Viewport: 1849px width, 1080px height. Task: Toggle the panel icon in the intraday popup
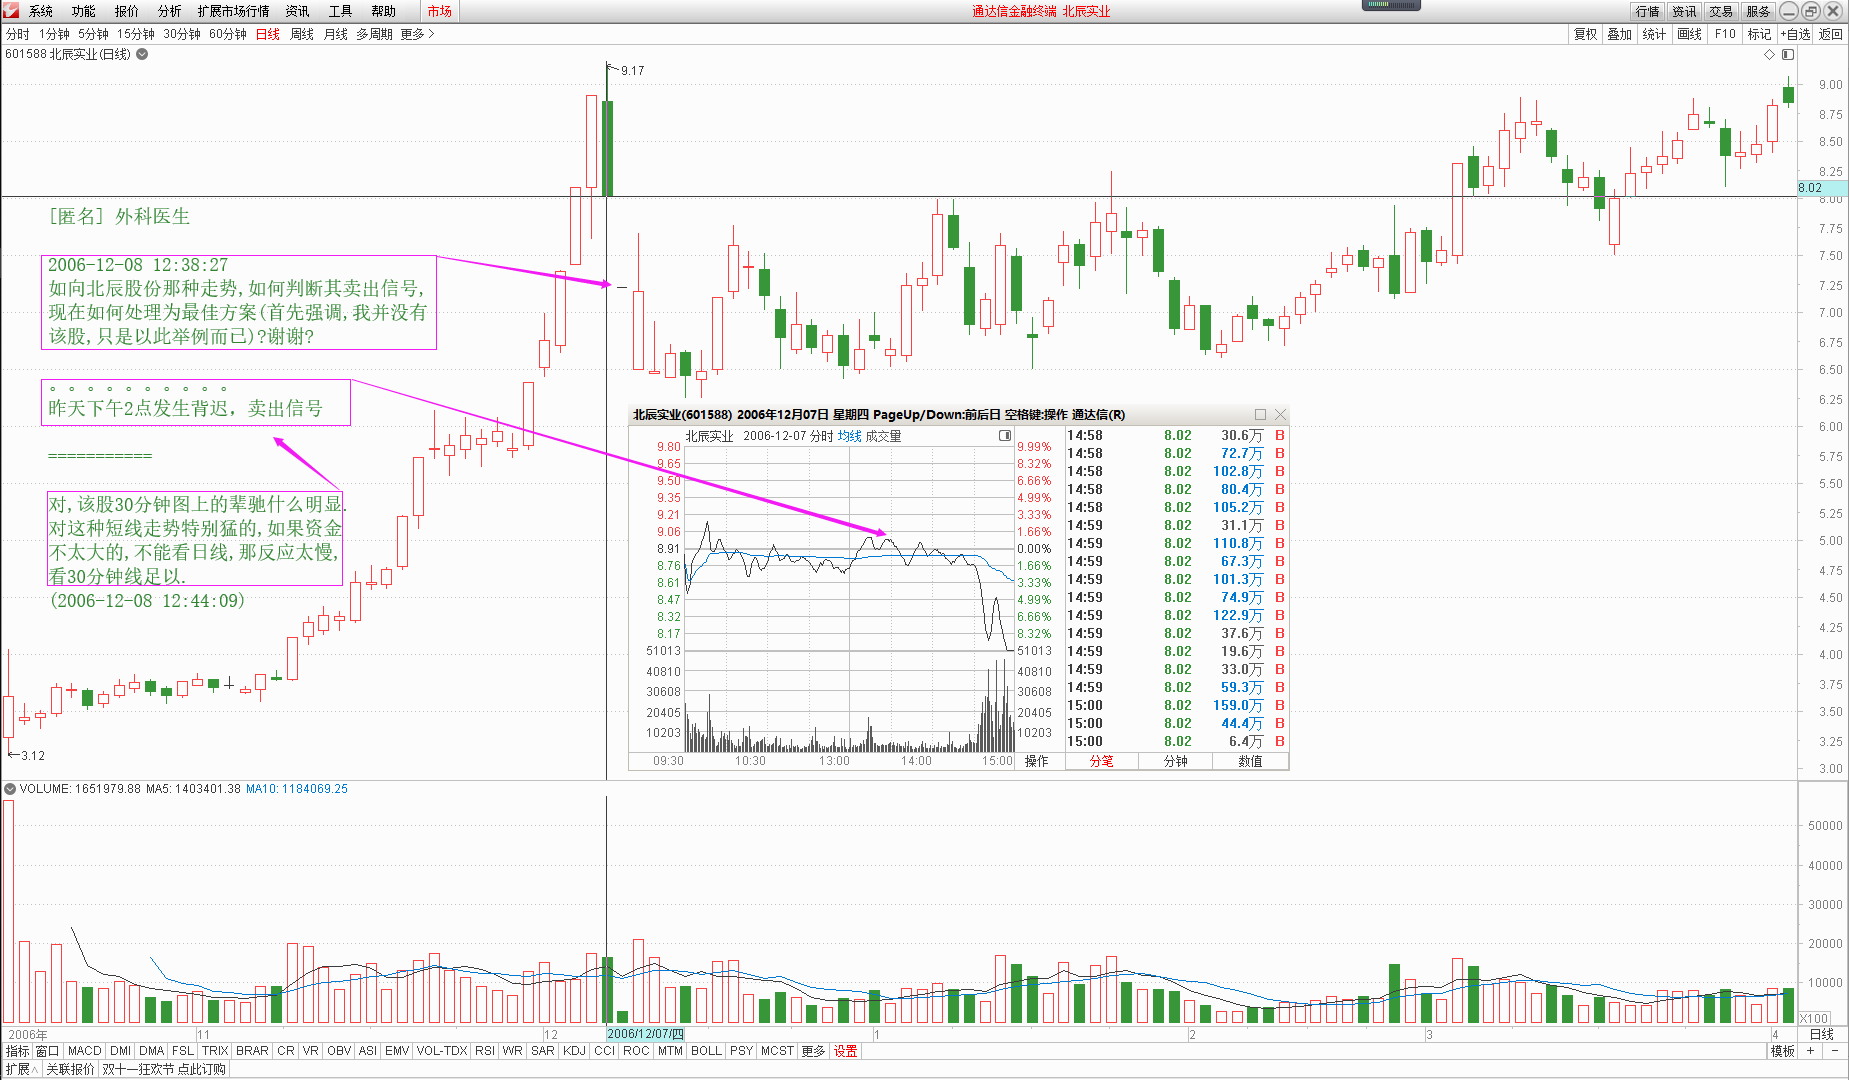[x=1005, y=436]
